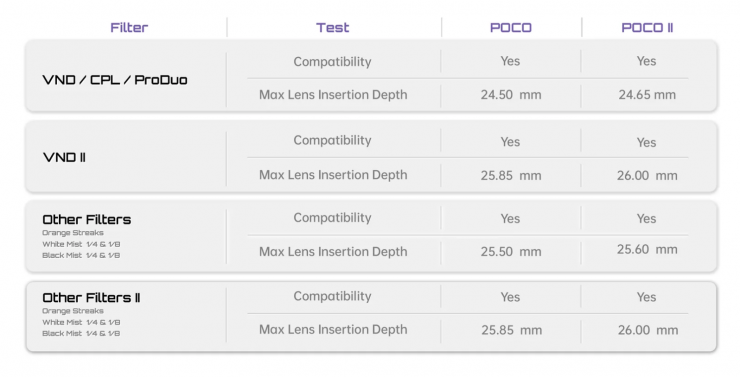Click Compatibility in the VND II row
The width and height of the screenshot is (740, 377).
[x=332, y=140]
